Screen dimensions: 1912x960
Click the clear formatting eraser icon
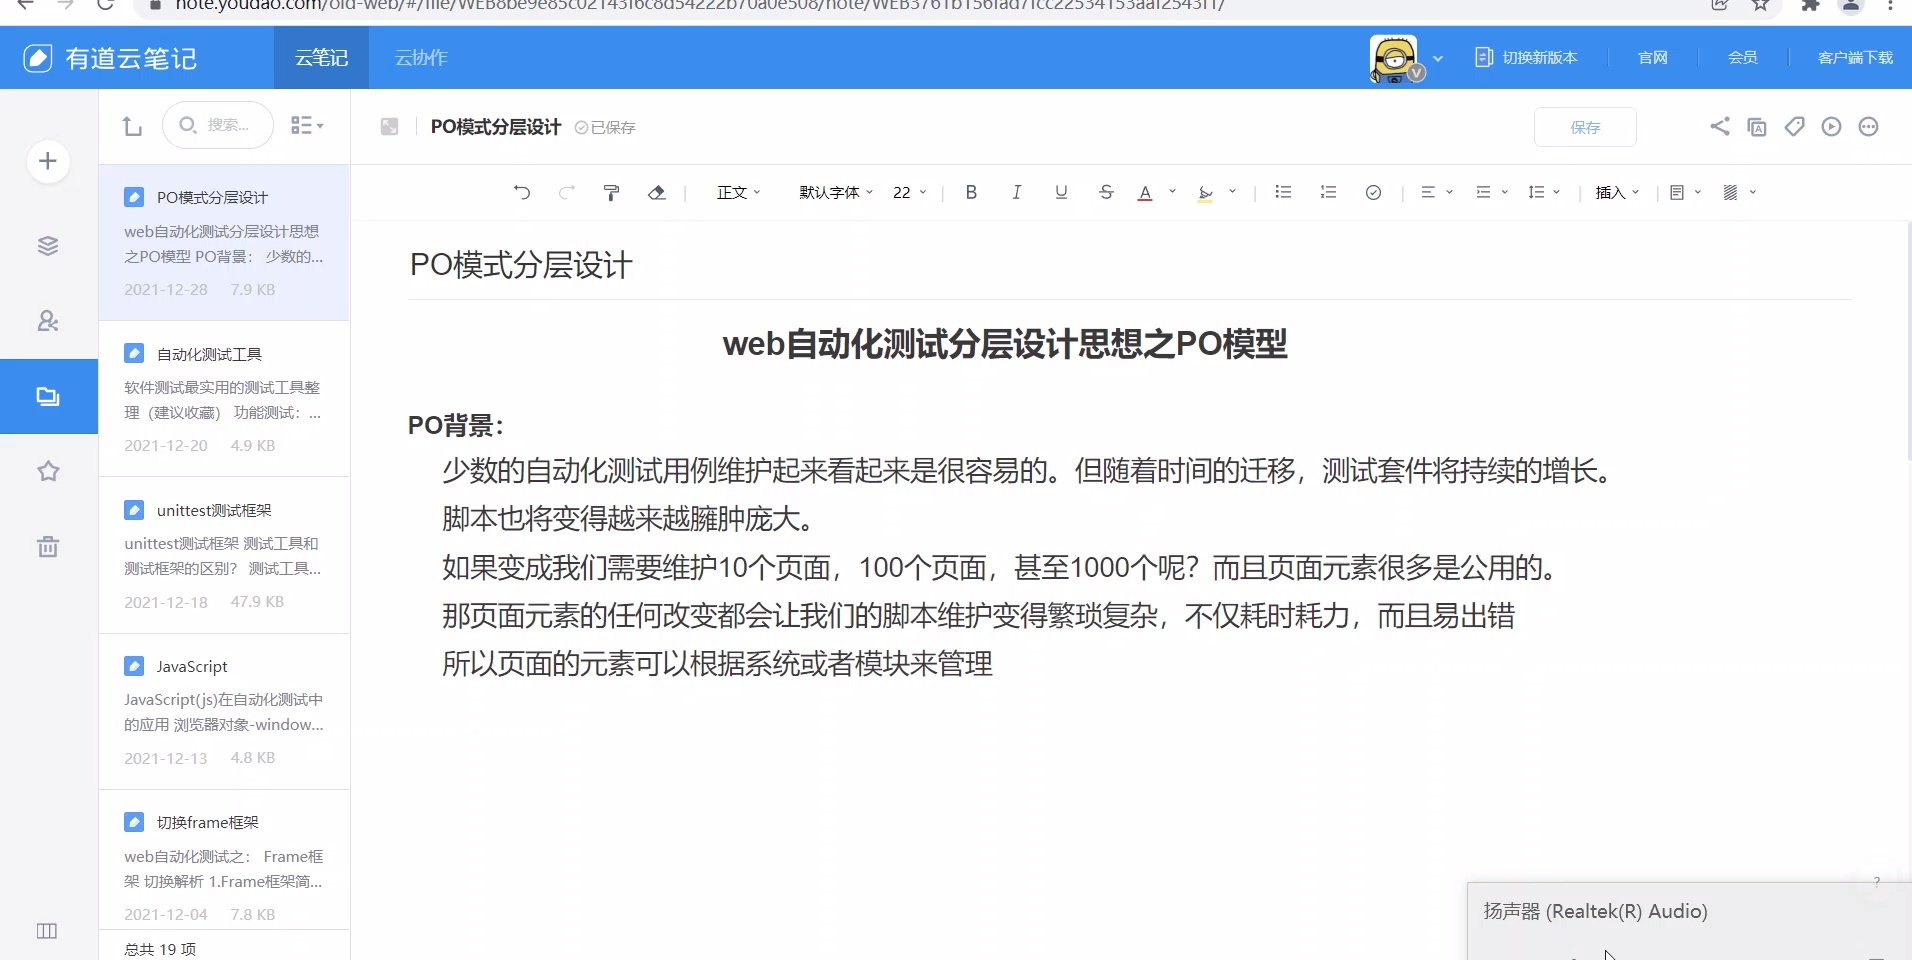point(657,193)
